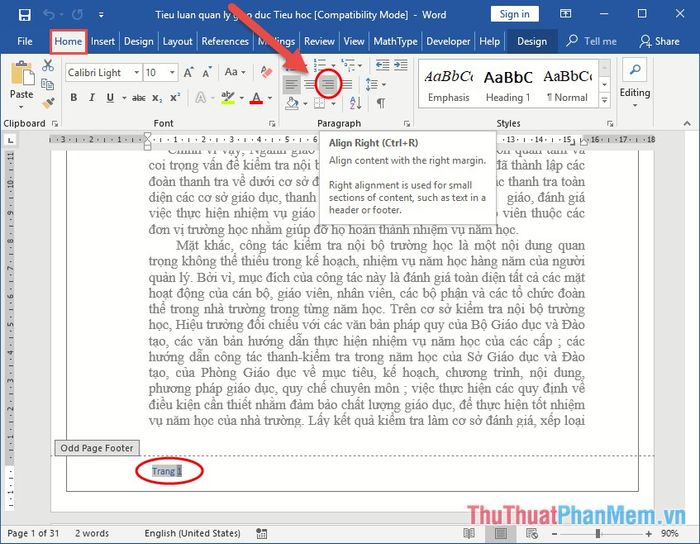Apply red font color
The width and height of the screenshot is (700, 544).
[256, 98]
